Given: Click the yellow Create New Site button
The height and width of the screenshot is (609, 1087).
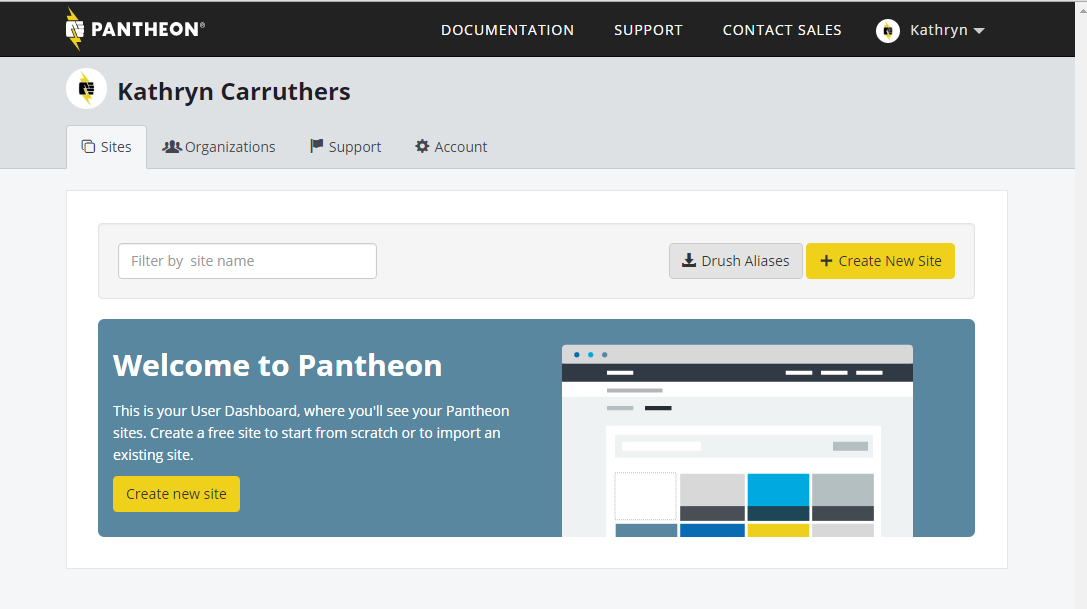Looking at the screenshot, I should pyautogui.click(x=880, y=261).
